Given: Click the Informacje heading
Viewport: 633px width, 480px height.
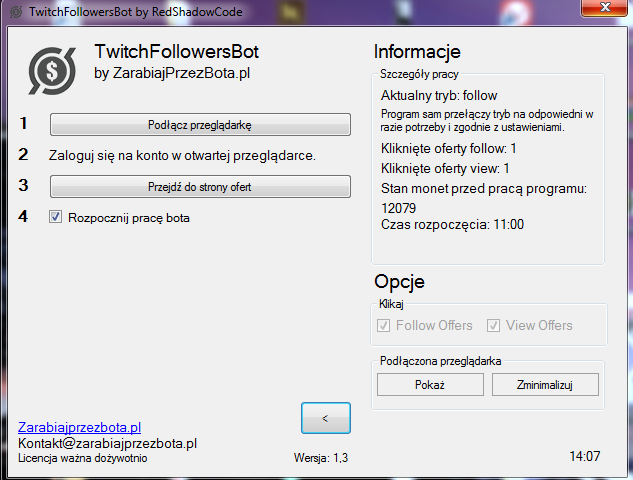Looking at the screenshot, I should pos(417,52).
